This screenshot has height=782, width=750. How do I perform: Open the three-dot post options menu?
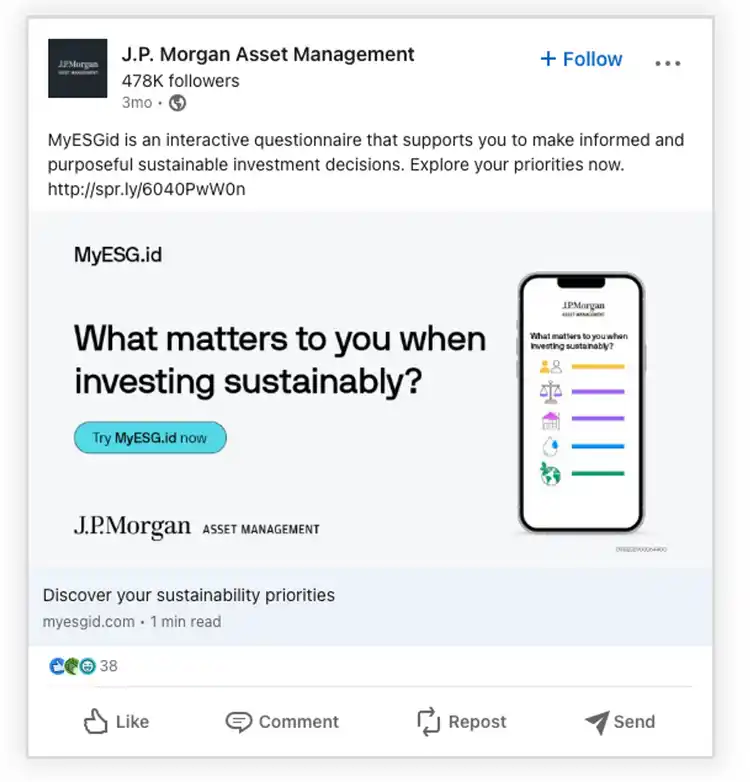click(x=667, y=63)
